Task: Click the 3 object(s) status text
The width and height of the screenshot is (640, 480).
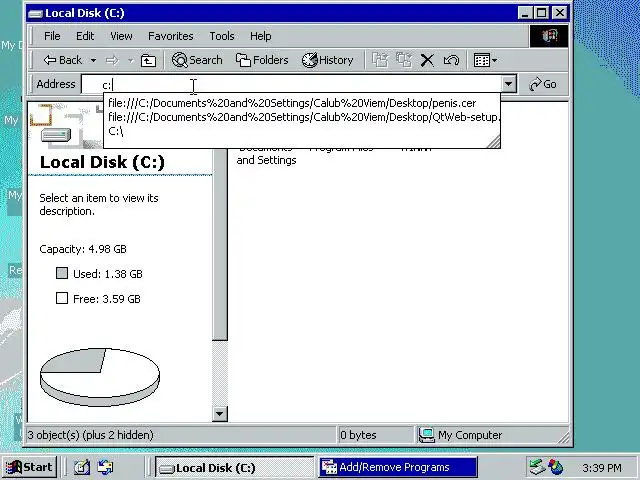Action: pyautogui.click(x=91, y=435)
